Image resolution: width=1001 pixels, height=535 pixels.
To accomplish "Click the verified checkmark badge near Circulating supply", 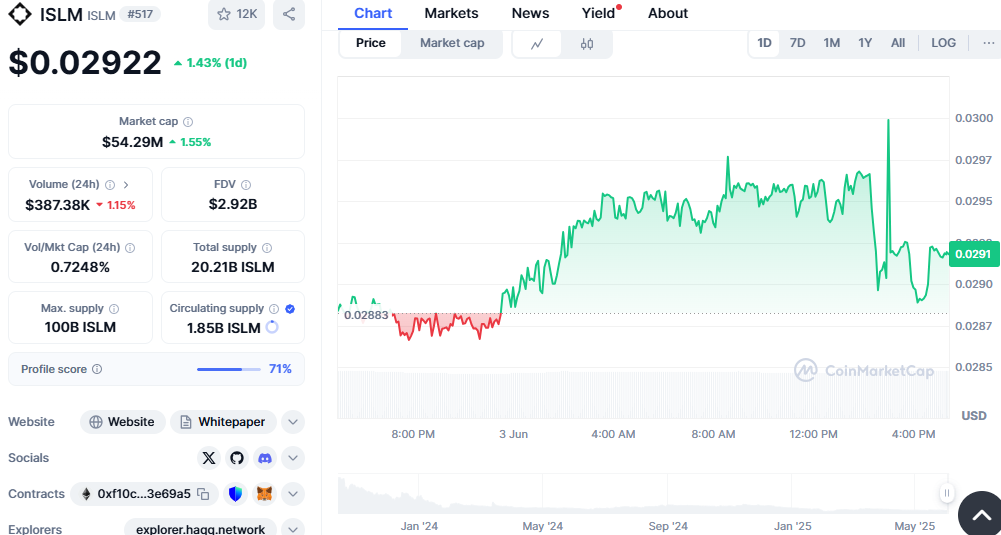I will 290,308.
